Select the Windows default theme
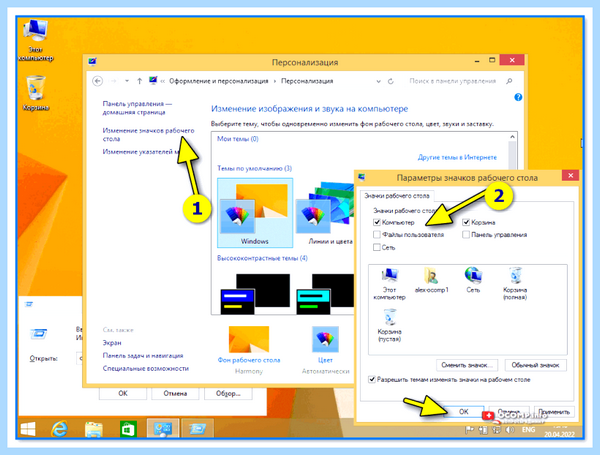Screen dimensions: 600x455 255,213
